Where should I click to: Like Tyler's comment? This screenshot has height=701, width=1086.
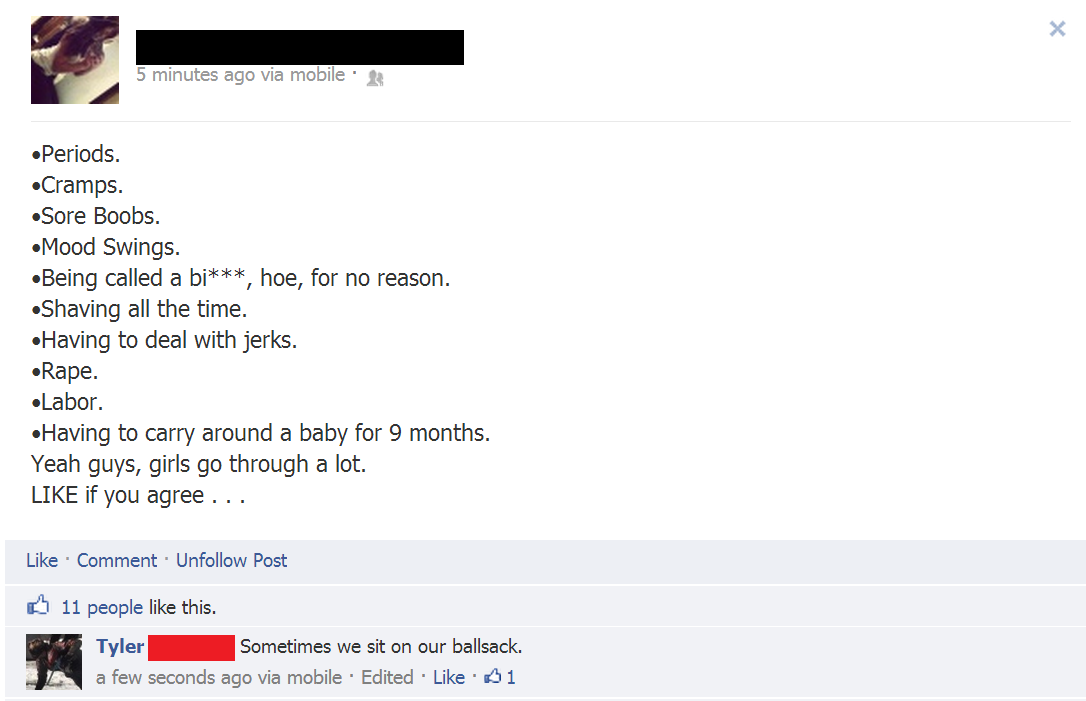coord(449,677)
